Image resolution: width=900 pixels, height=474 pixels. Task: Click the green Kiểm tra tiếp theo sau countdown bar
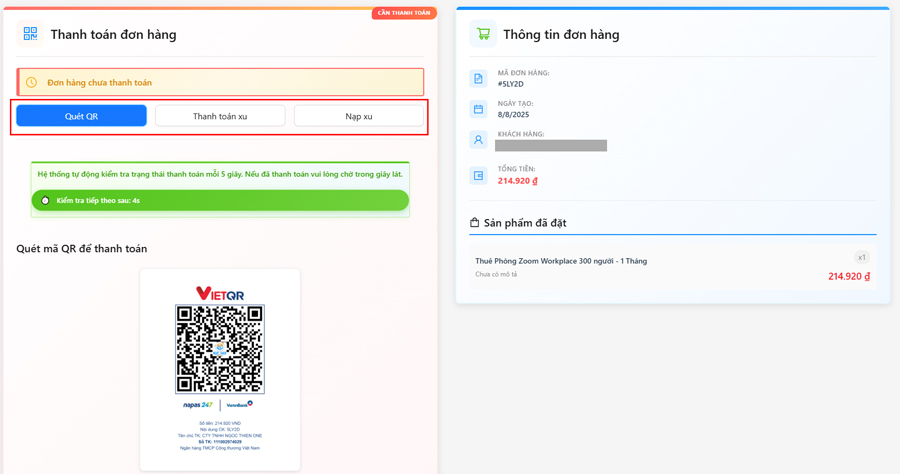pyautogui.click(x=220, y=200)
